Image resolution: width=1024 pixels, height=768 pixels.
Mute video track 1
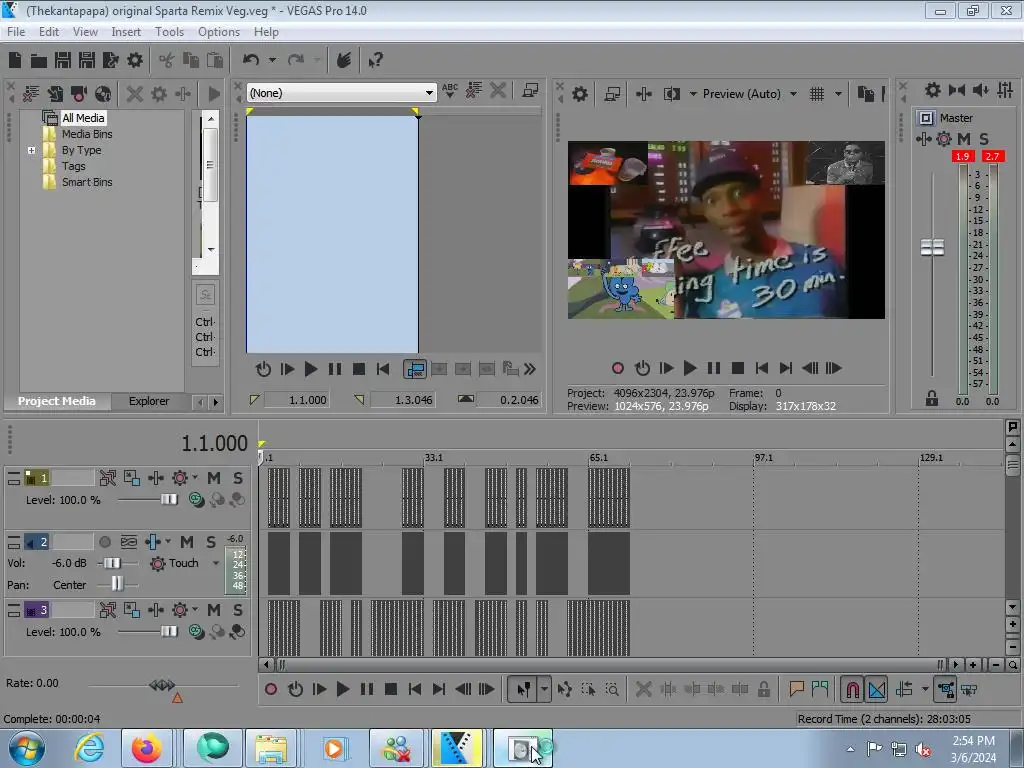(x=214, y=478)
